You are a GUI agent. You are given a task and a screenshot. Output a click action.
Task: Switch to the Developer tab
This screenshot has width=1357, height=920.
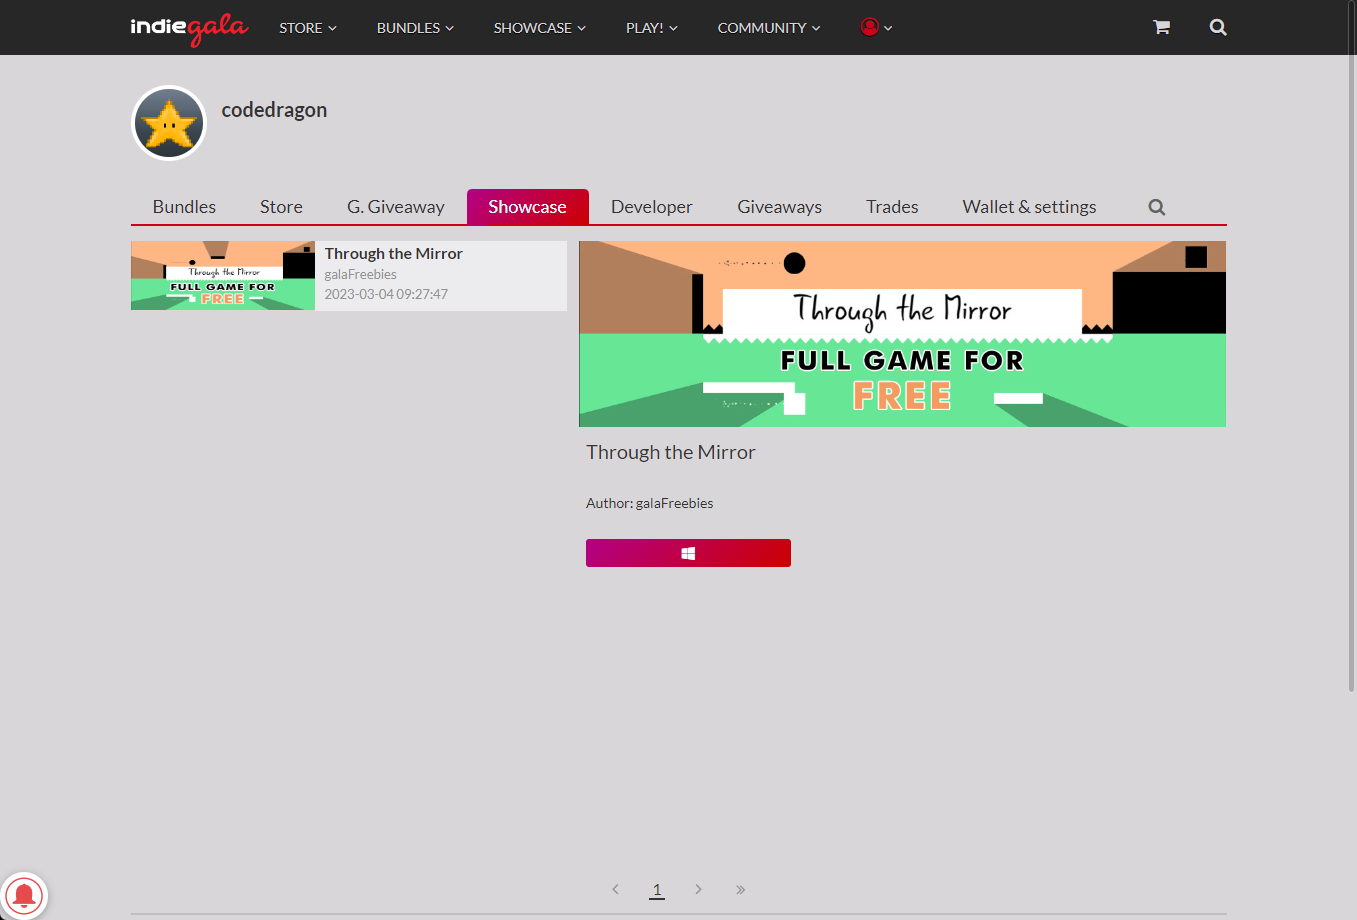[652, 207]
